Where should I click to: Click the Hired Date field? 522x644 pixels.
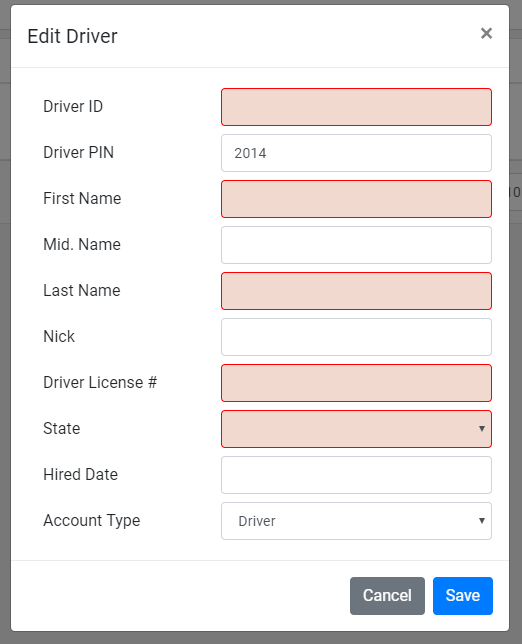(x=356, y=475)
